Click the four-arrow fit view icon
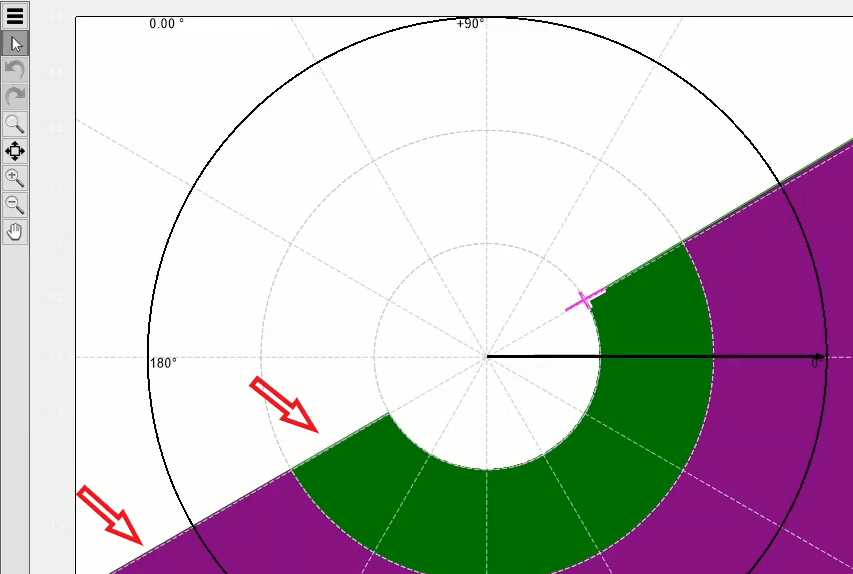853x574 pixels. pos(15,151)
